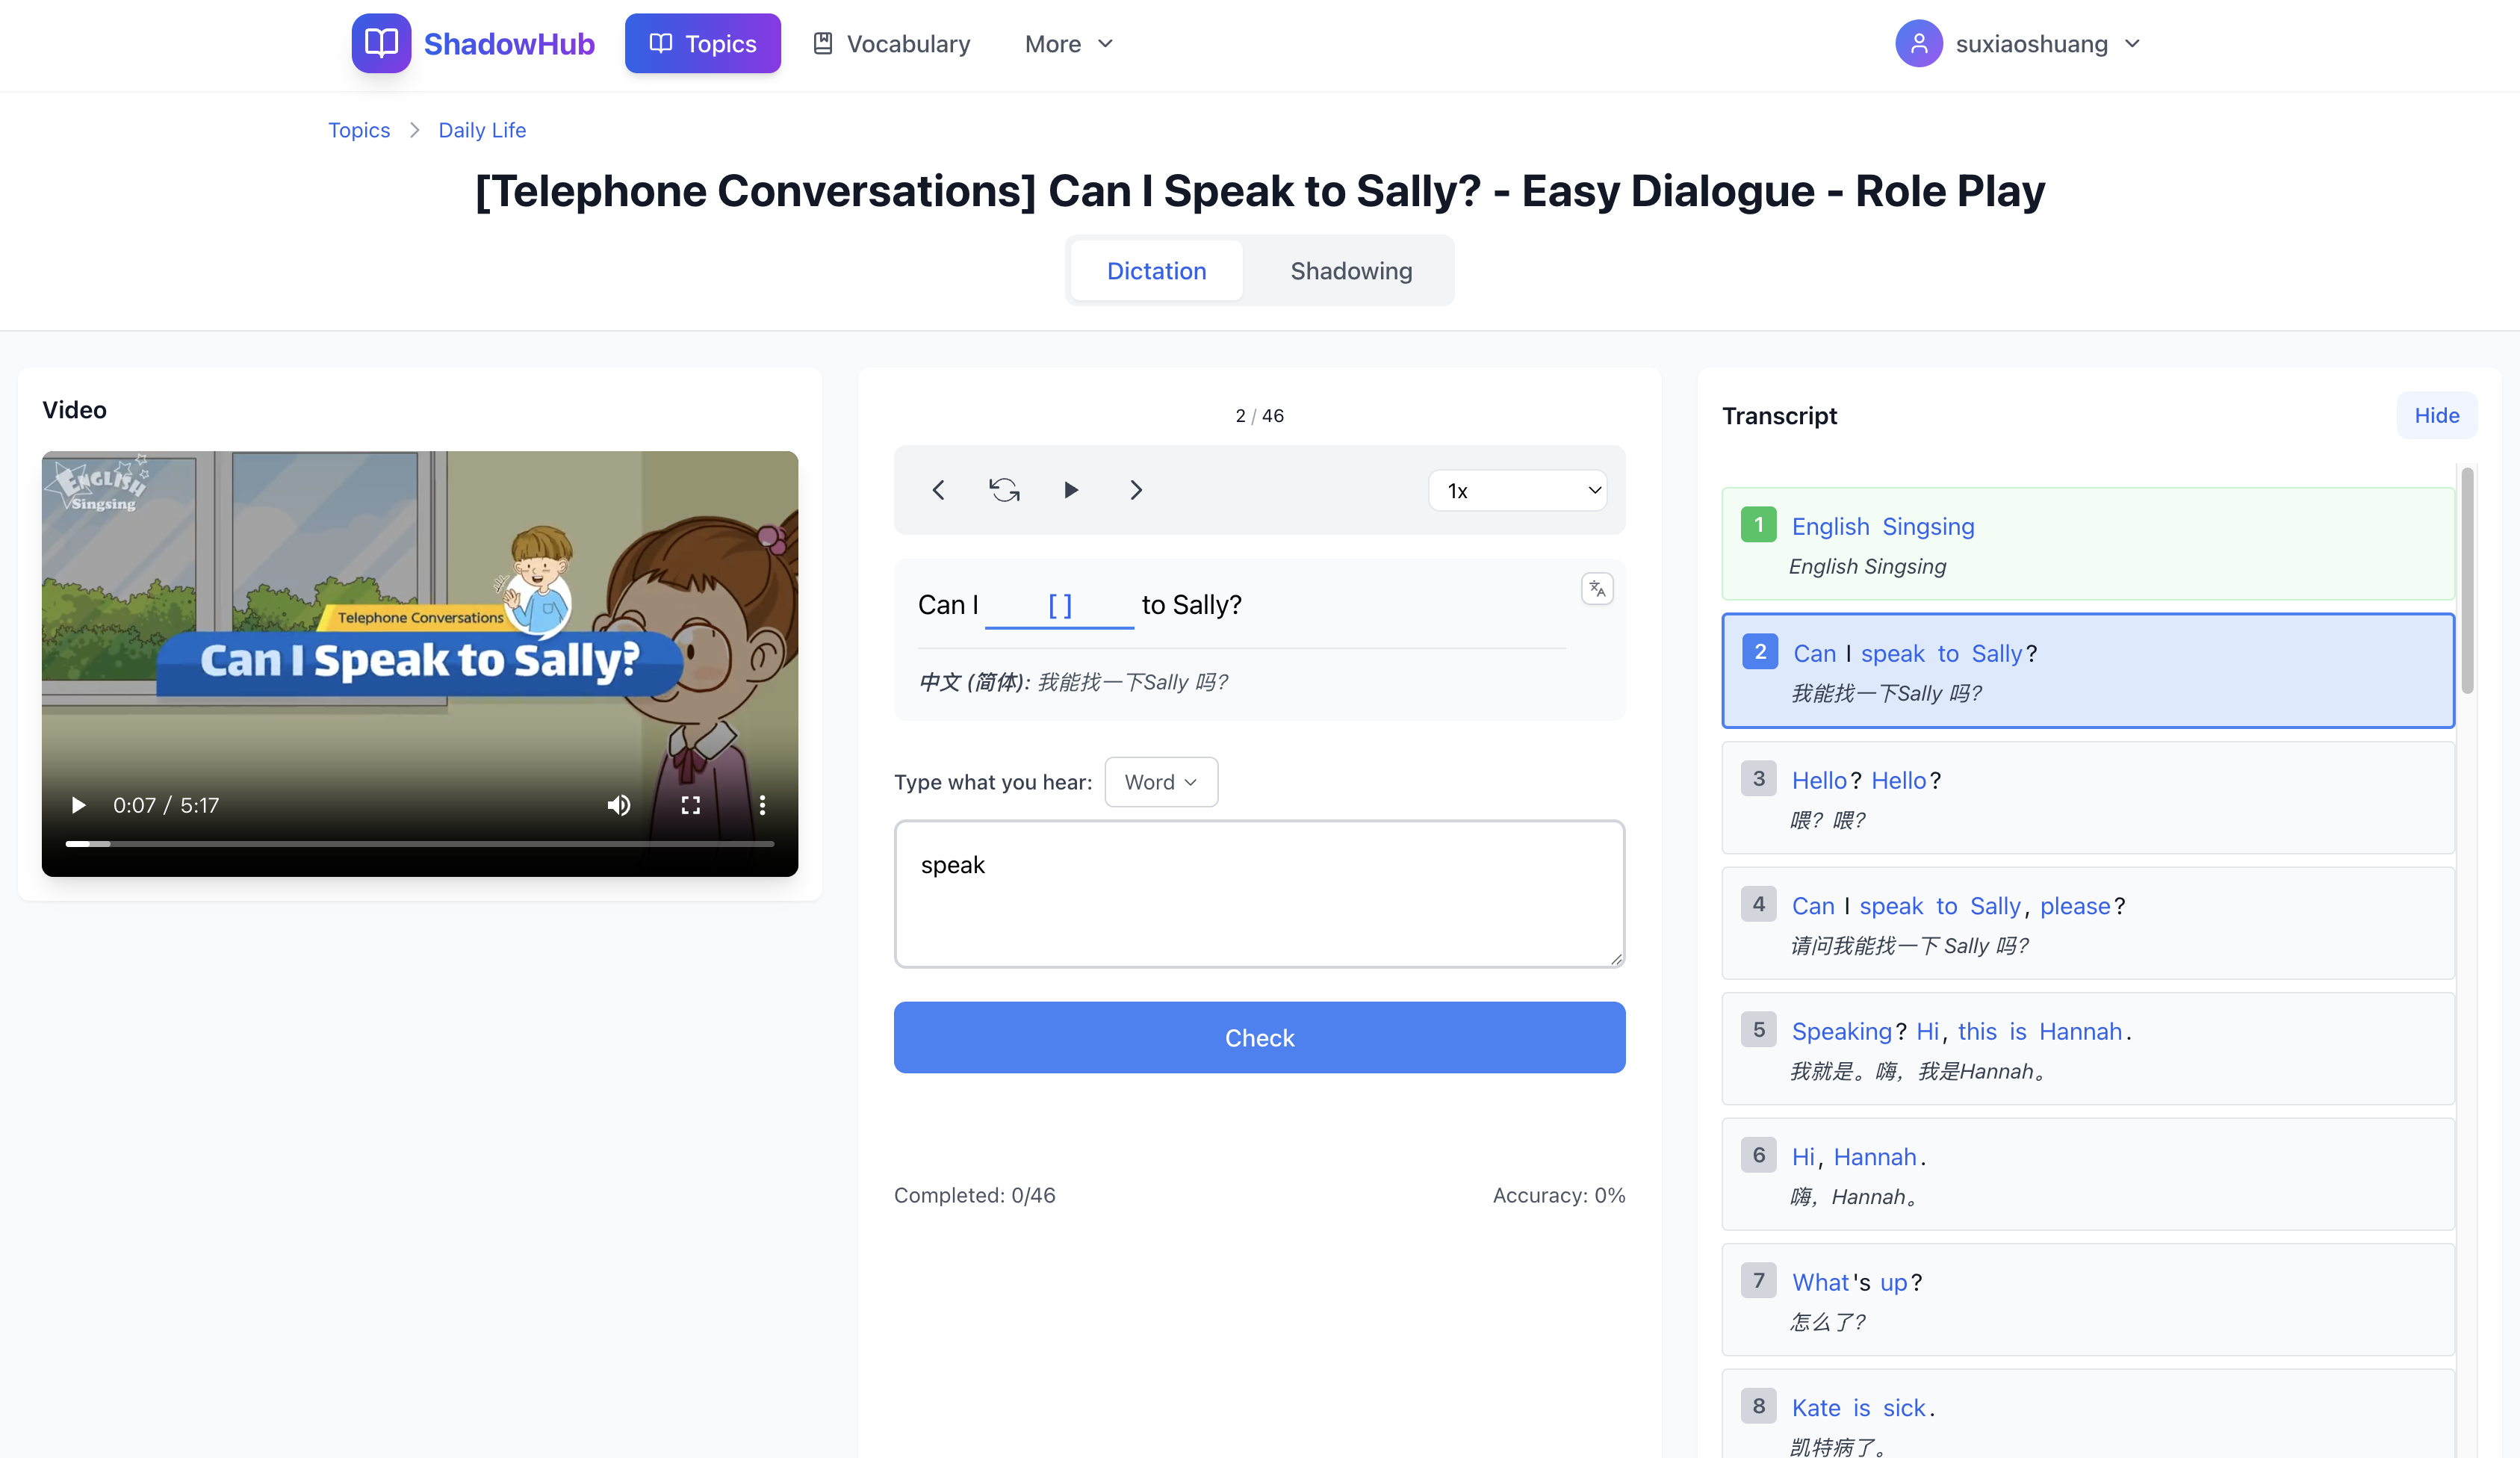
Task: Go to previous sentence with left arrow
Action: point(938,490)
